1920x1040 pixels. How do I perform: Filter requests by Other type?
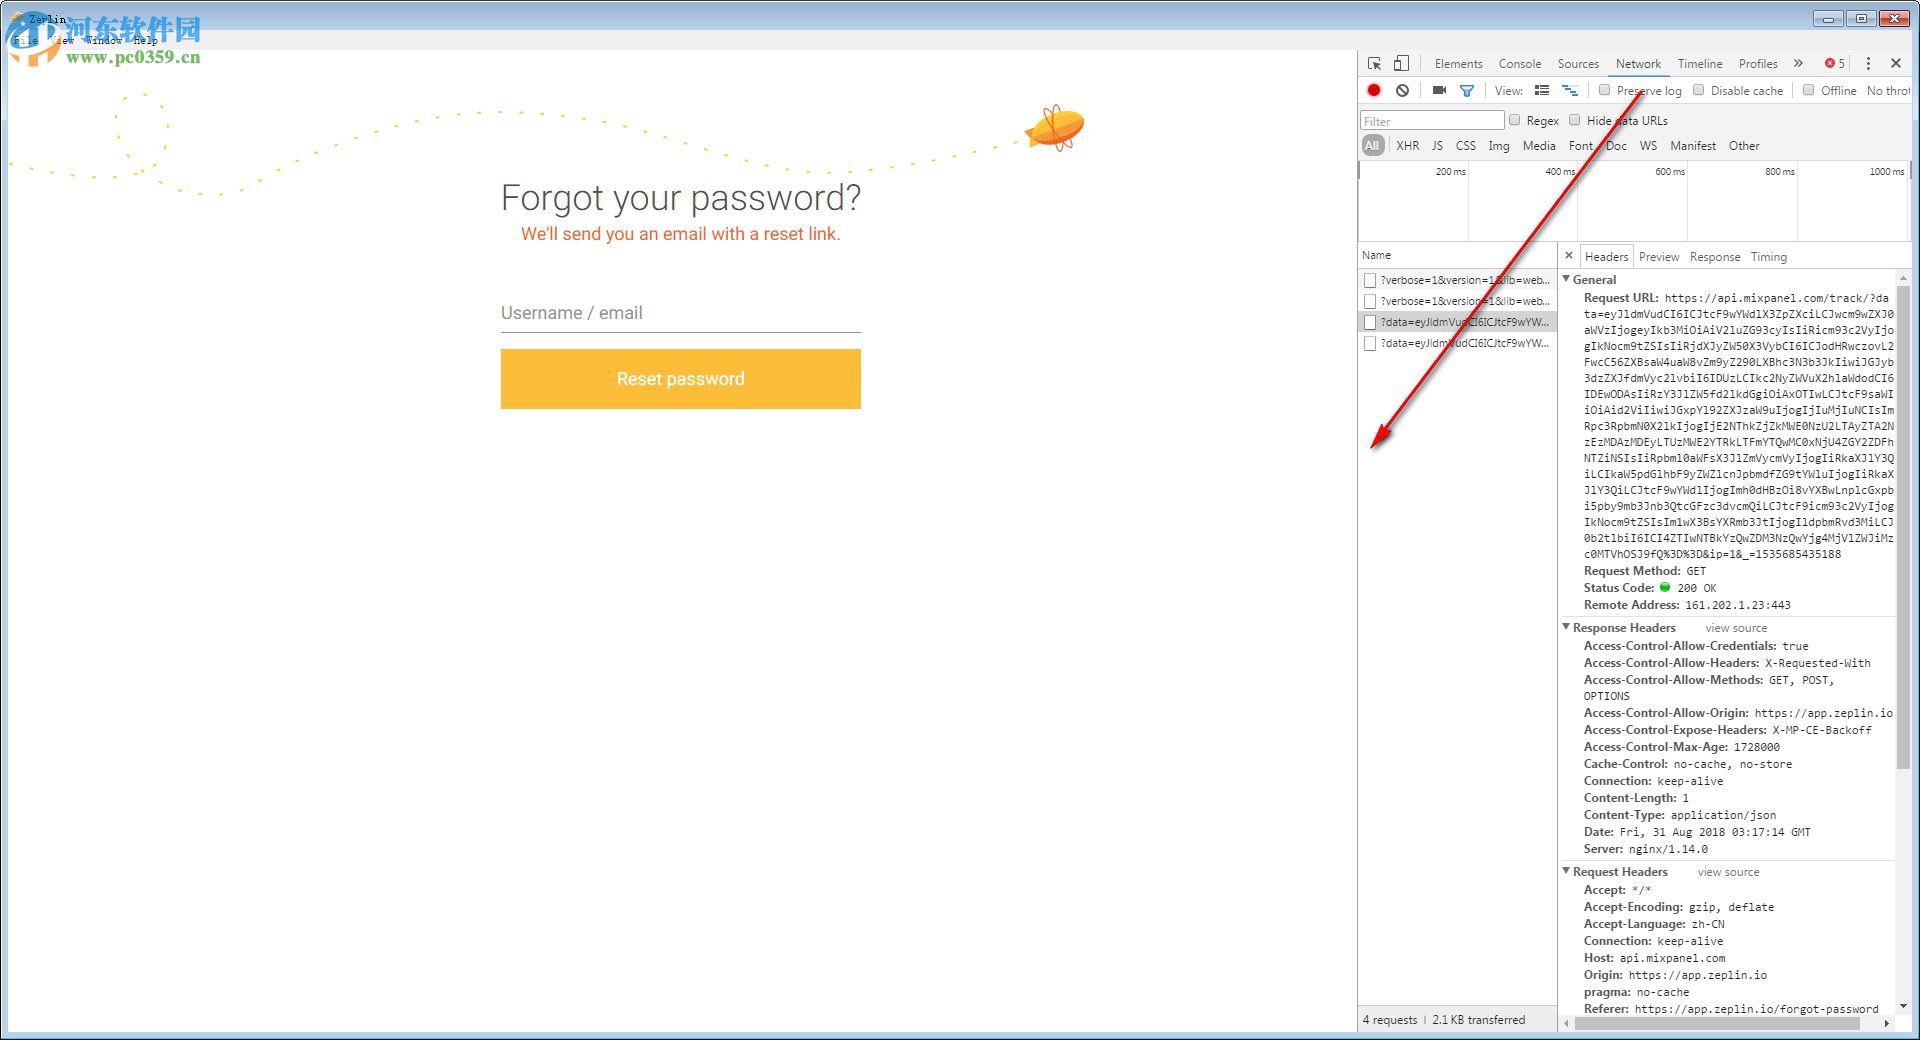1744,145
